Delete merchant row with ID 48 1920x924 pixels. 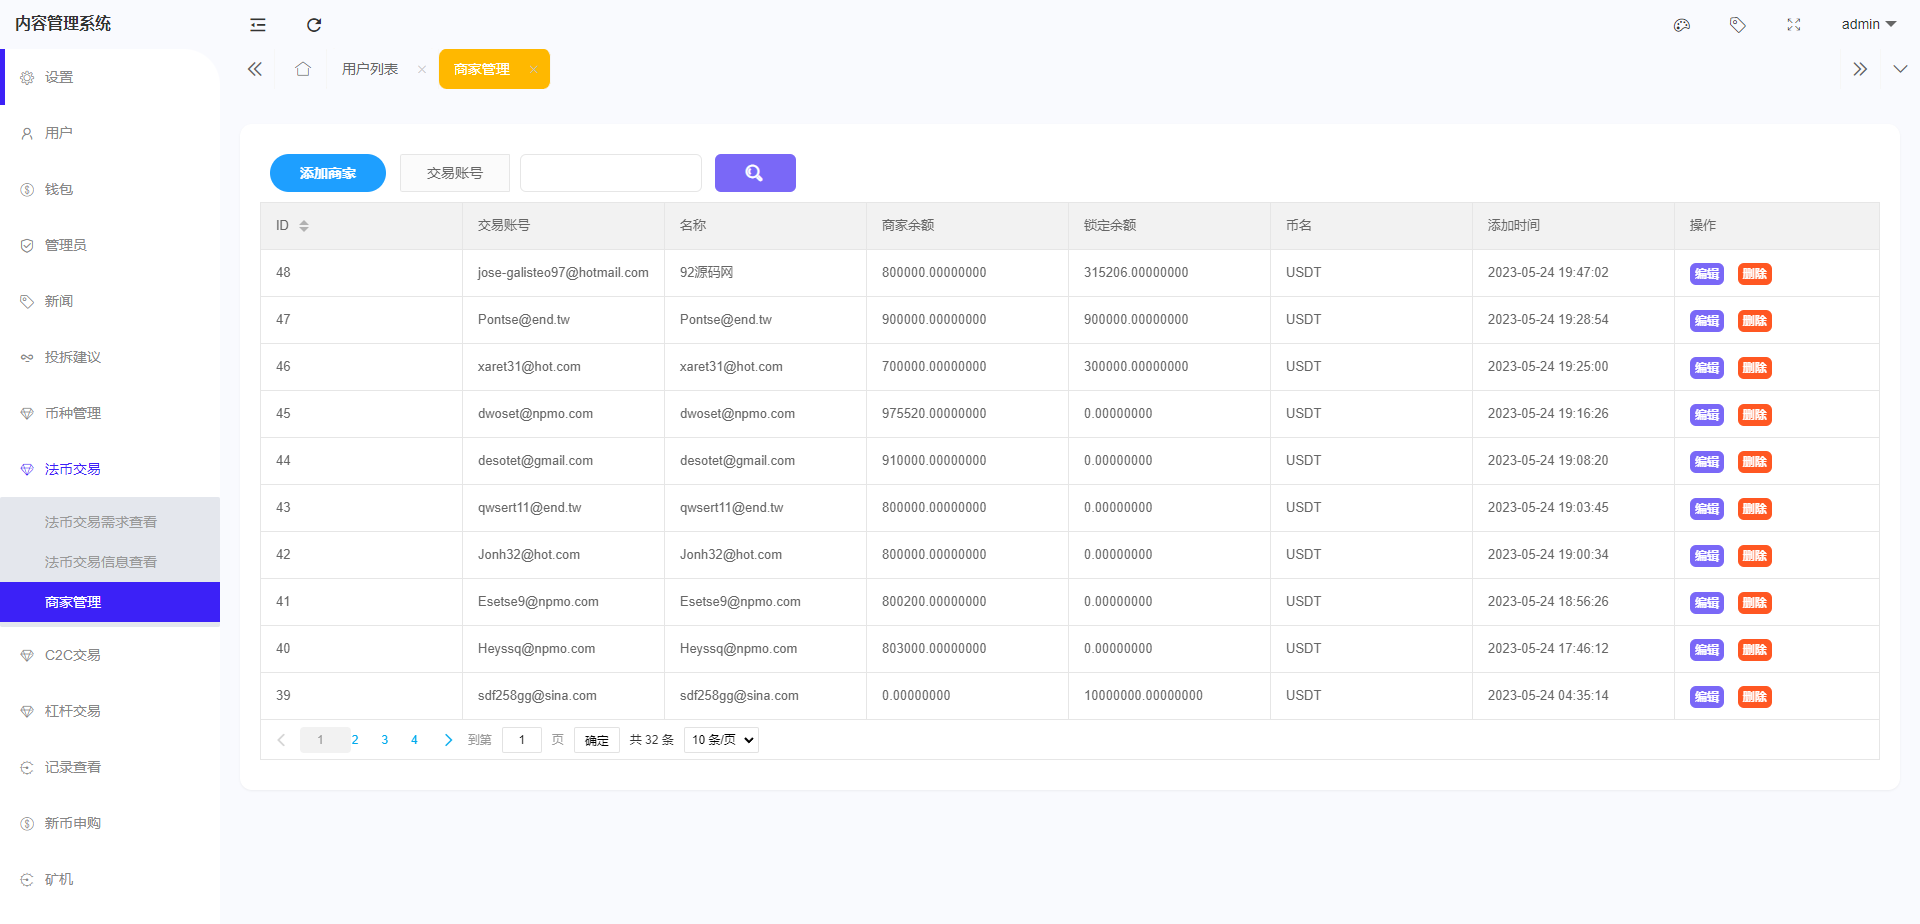tap(1754, 274)
